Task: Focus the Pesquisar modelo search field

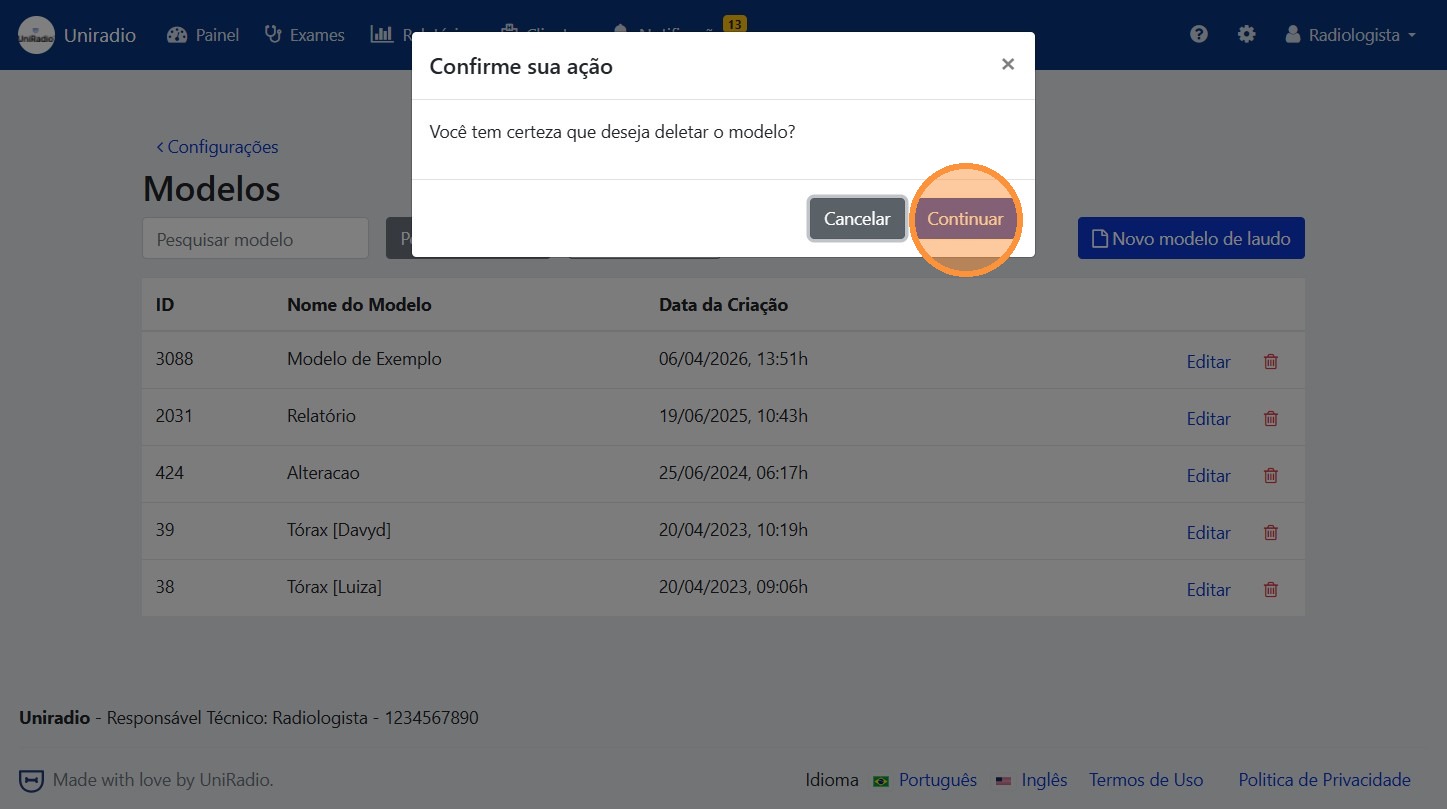Action: [x=255, y=239]
